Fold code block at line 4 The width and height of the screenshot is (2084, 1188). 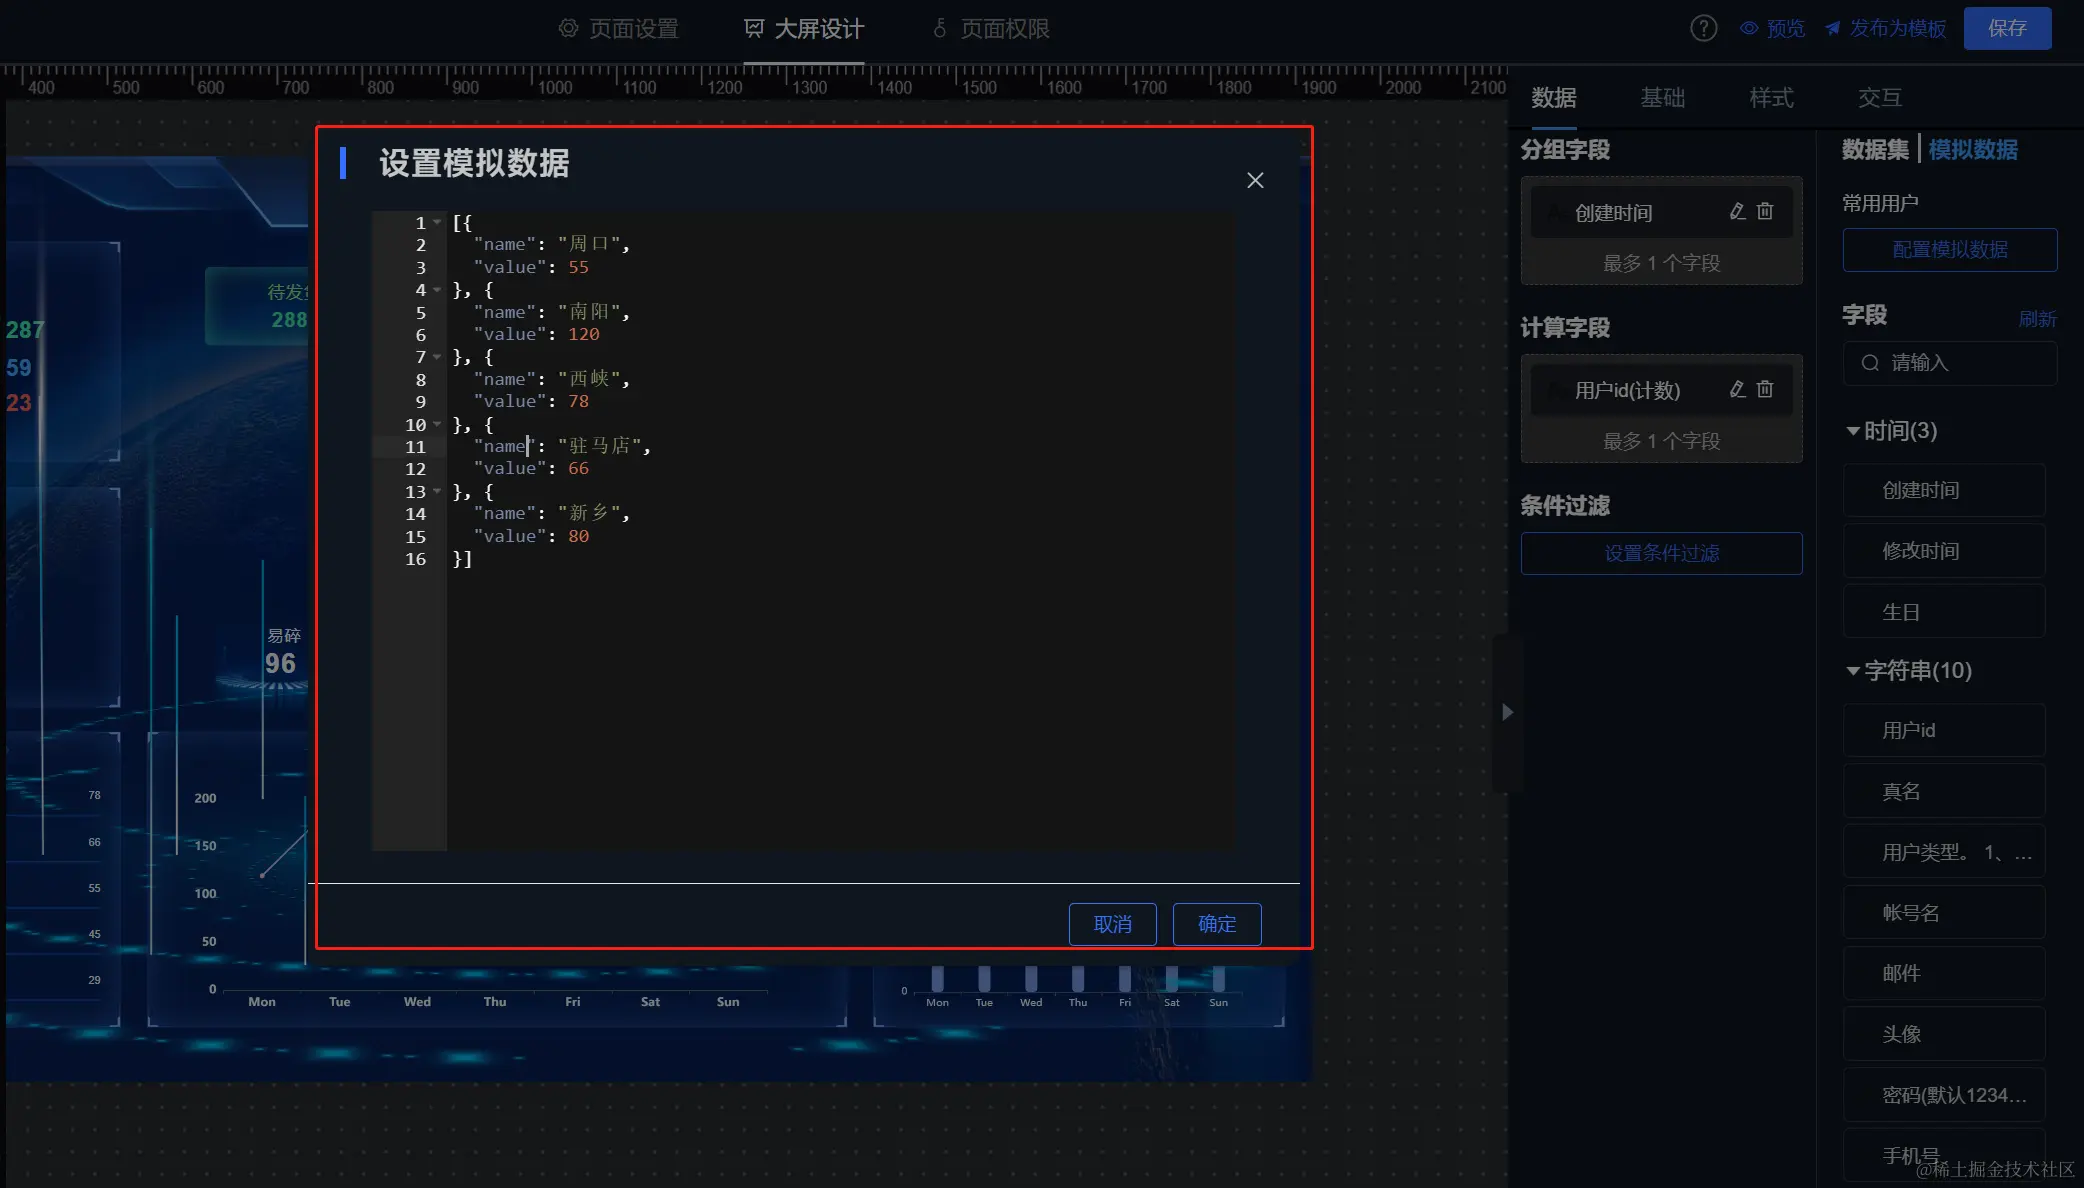437,290
